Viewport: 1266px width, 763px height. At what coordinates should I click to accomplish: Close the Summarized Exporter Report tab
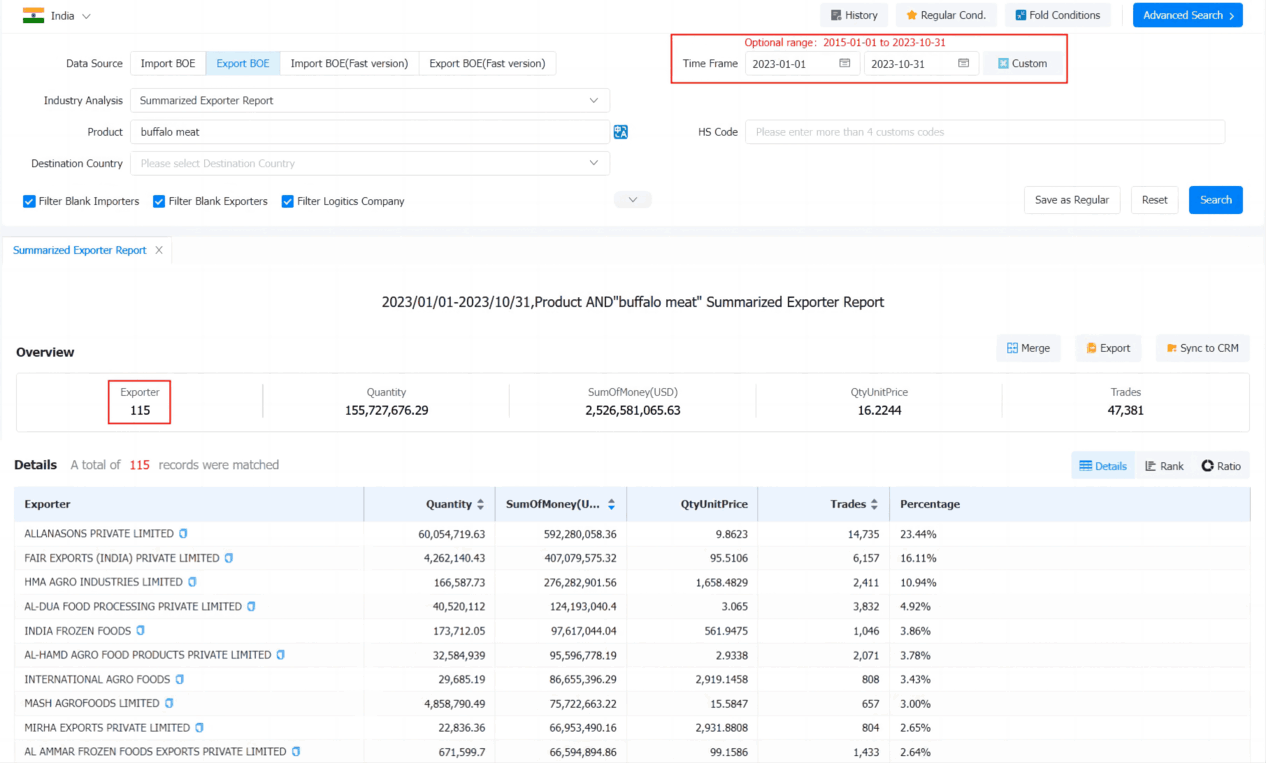point(159,250)
